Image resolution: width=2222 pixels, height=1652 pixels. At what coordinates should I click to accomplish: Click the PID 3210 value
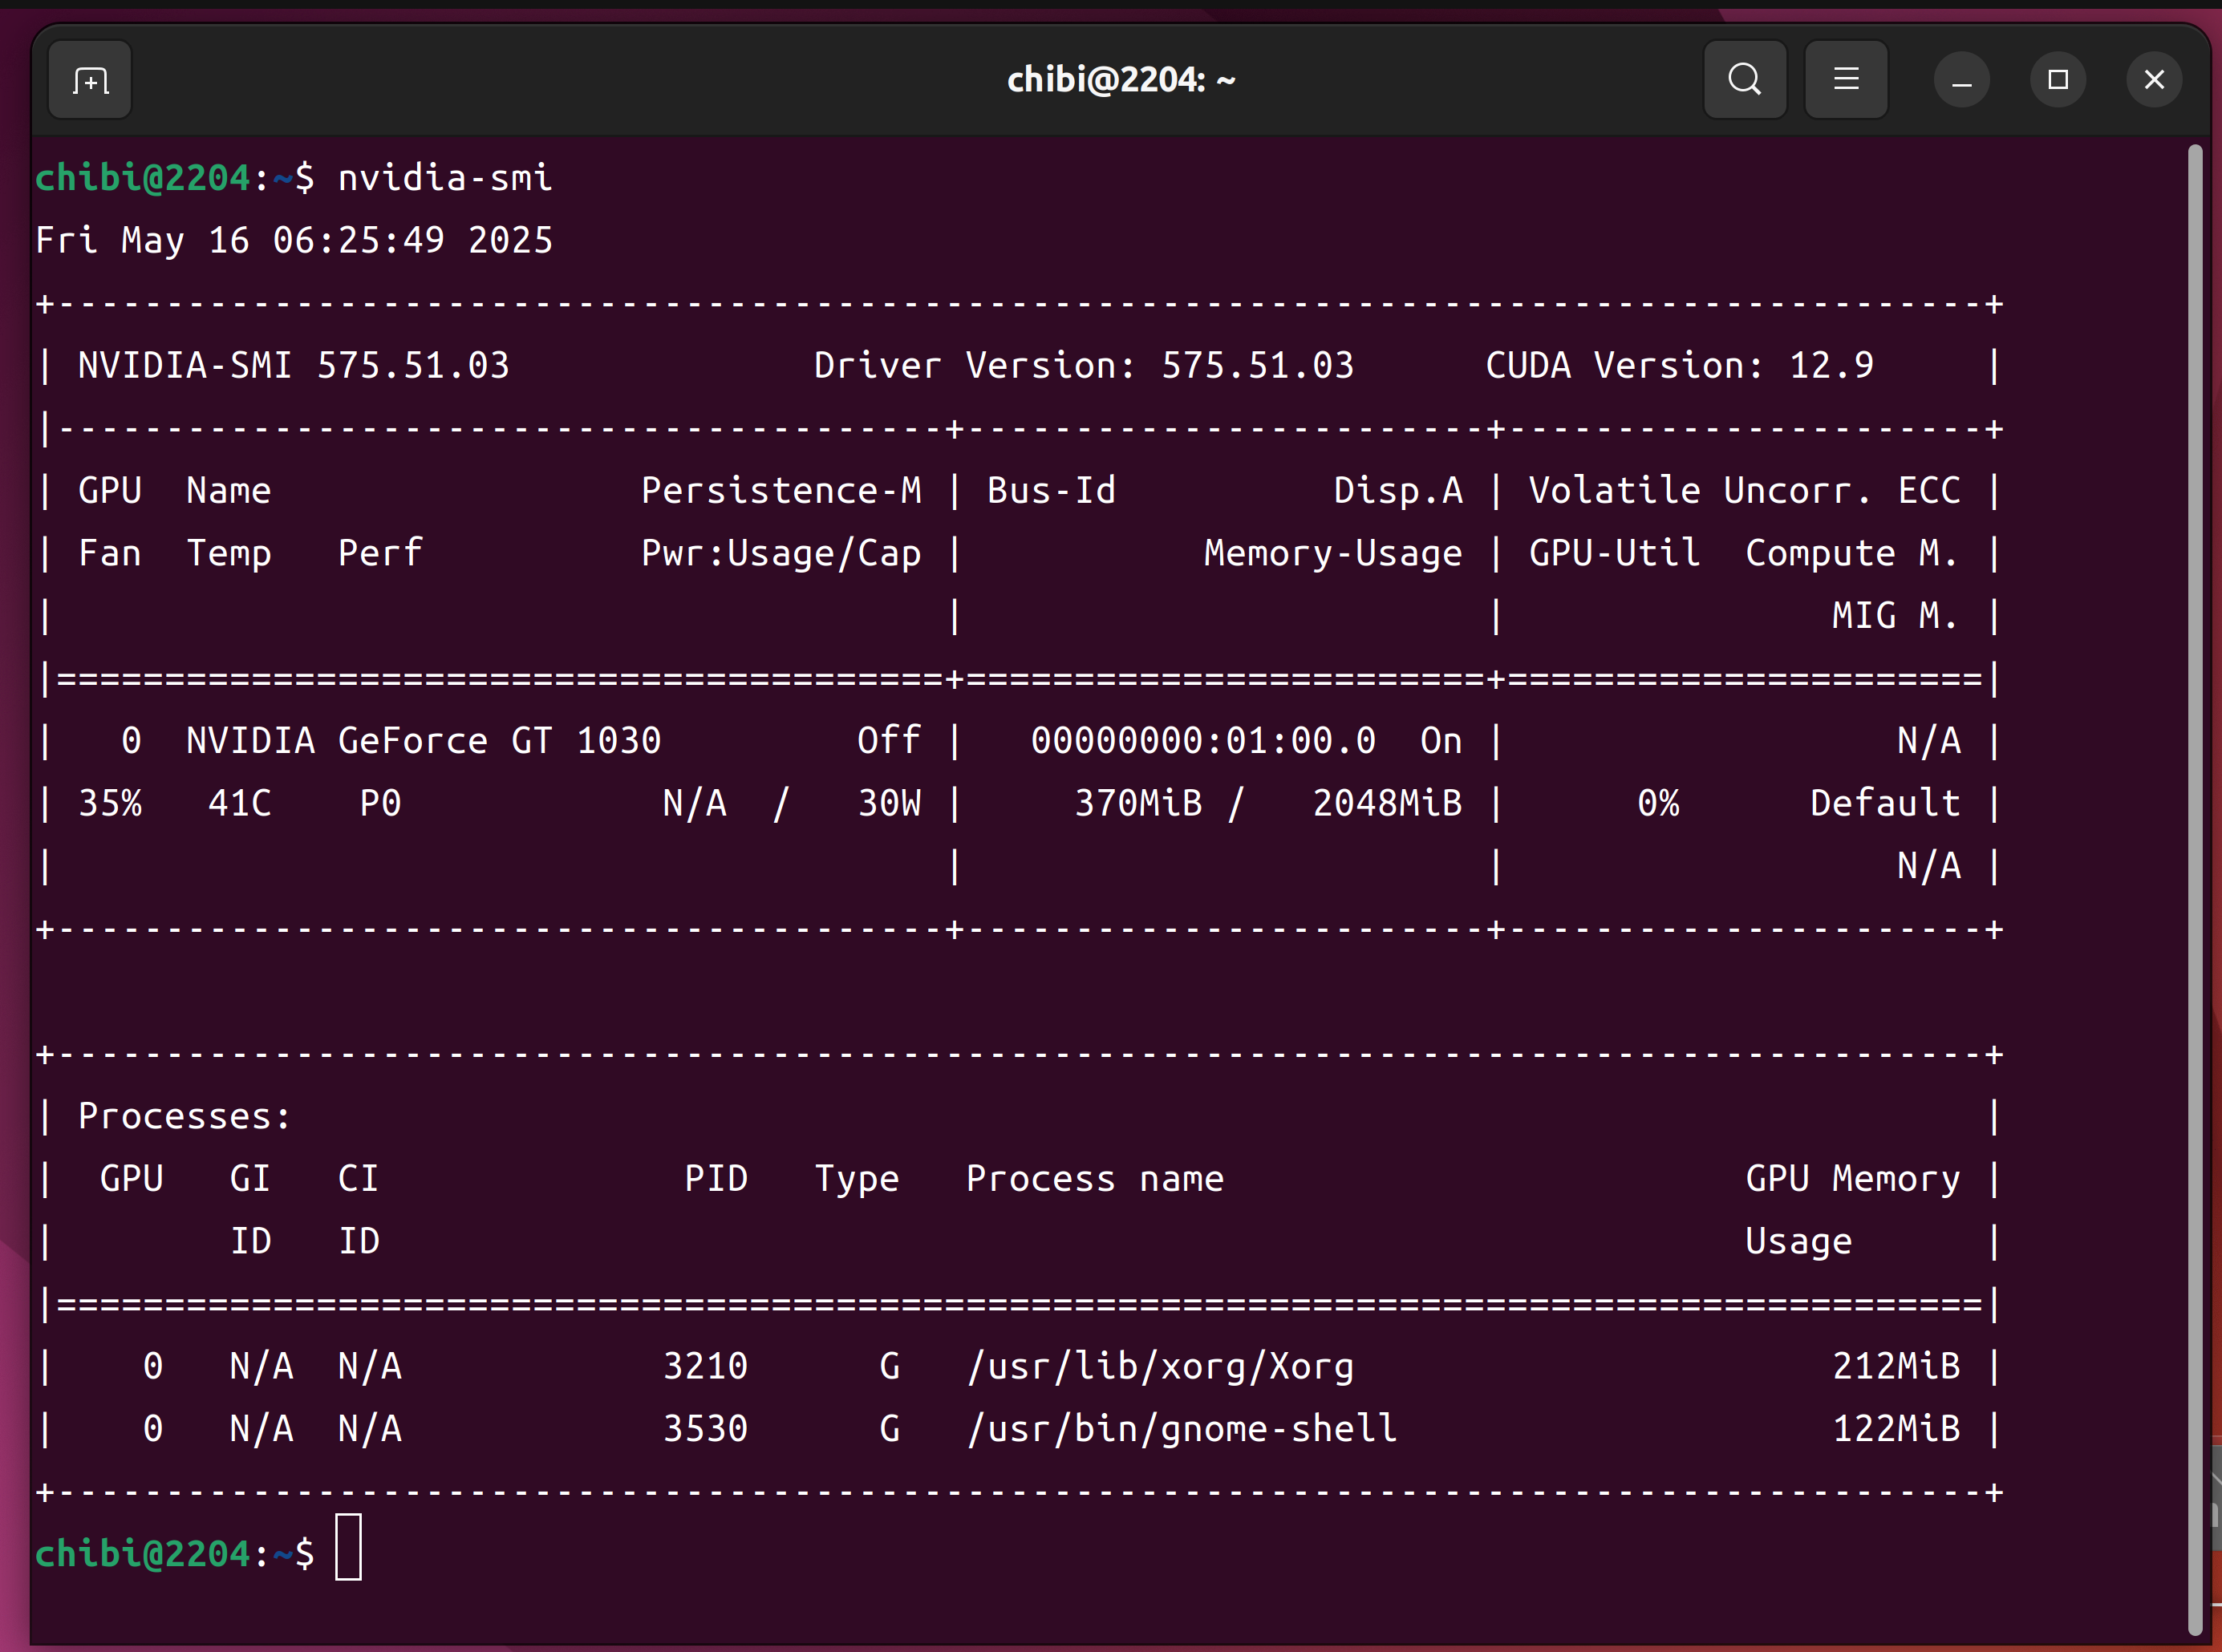[705, 1367]
